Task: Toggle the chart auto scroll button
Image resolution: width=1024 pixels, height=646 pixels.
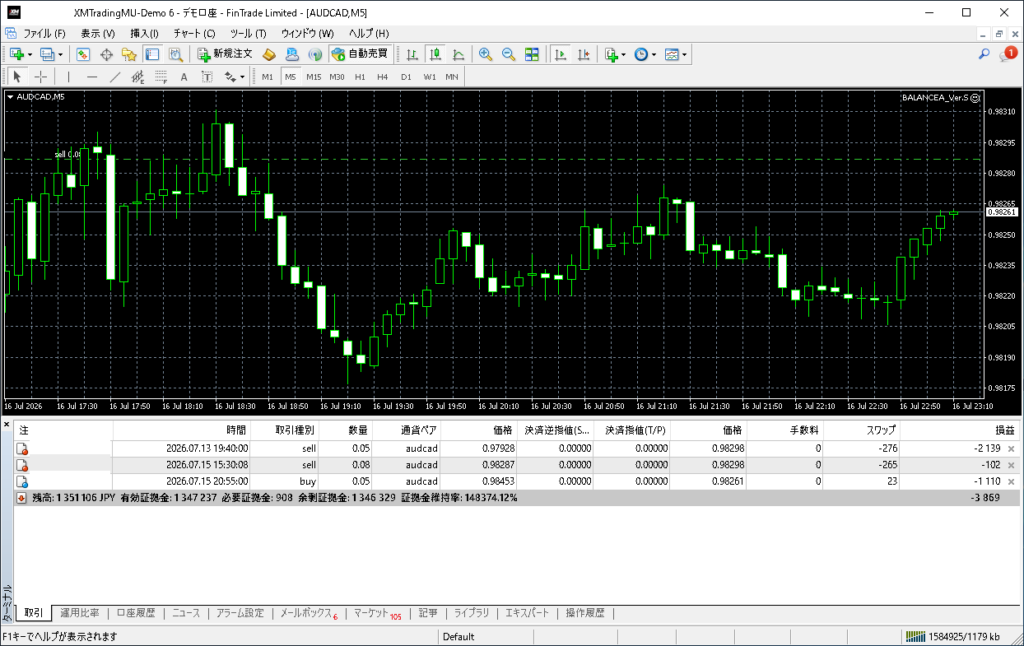Action: pos(560,54)
